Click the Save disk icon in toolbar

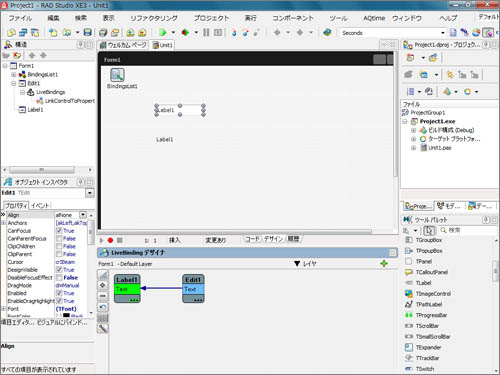tap(88, 32)
